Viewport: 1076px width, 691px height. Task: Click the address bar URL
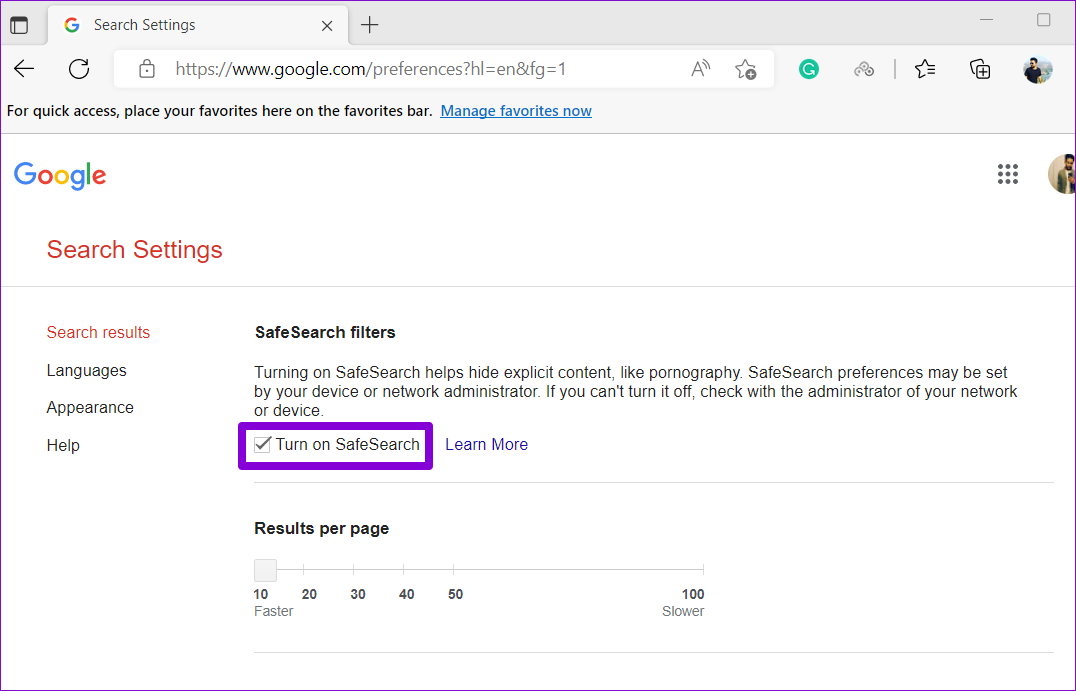(371, 69)
